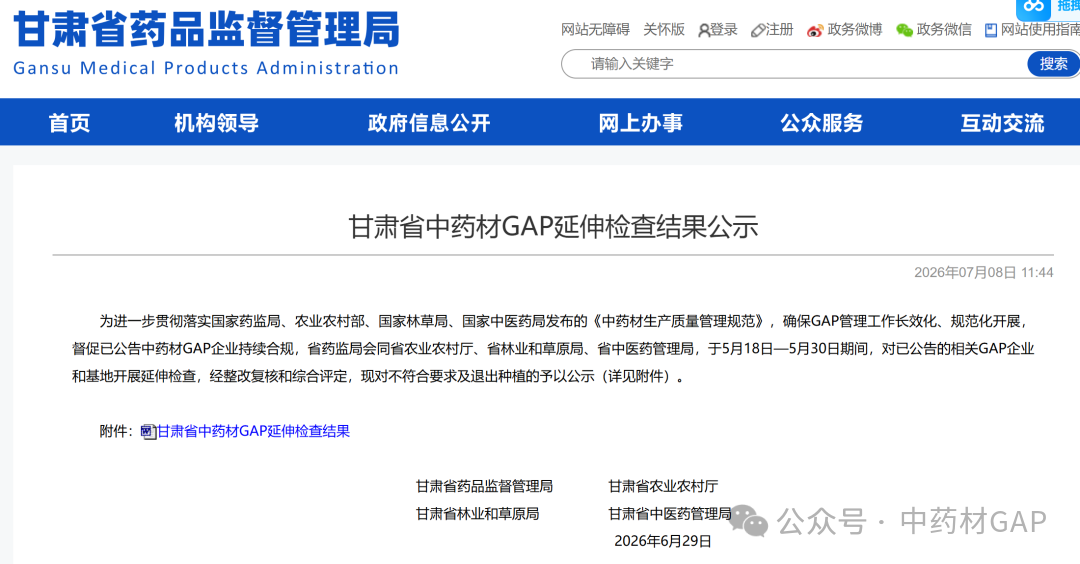1080x564 pixels.
Task: Click the website guide book icon
Action: (991, 30)
